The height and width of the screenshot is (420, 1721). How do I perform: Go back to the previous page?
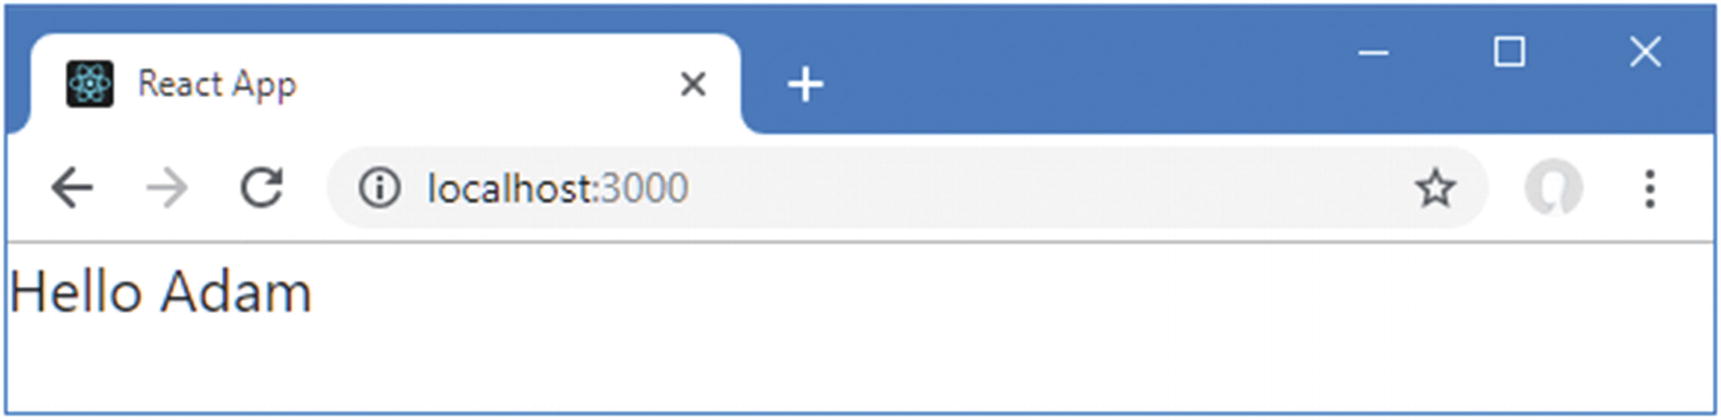[72, 188]
